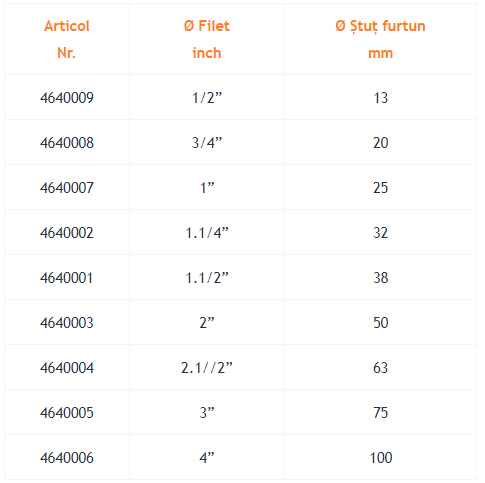Click the 13 mm hose diameter cell
Viewport: 485px width, 483px height.
(381, 98)
